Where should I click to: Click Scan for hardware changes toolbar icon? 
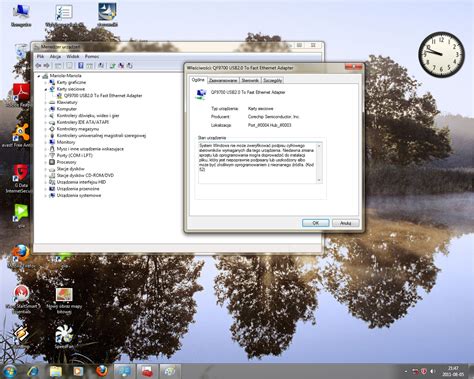101,66
